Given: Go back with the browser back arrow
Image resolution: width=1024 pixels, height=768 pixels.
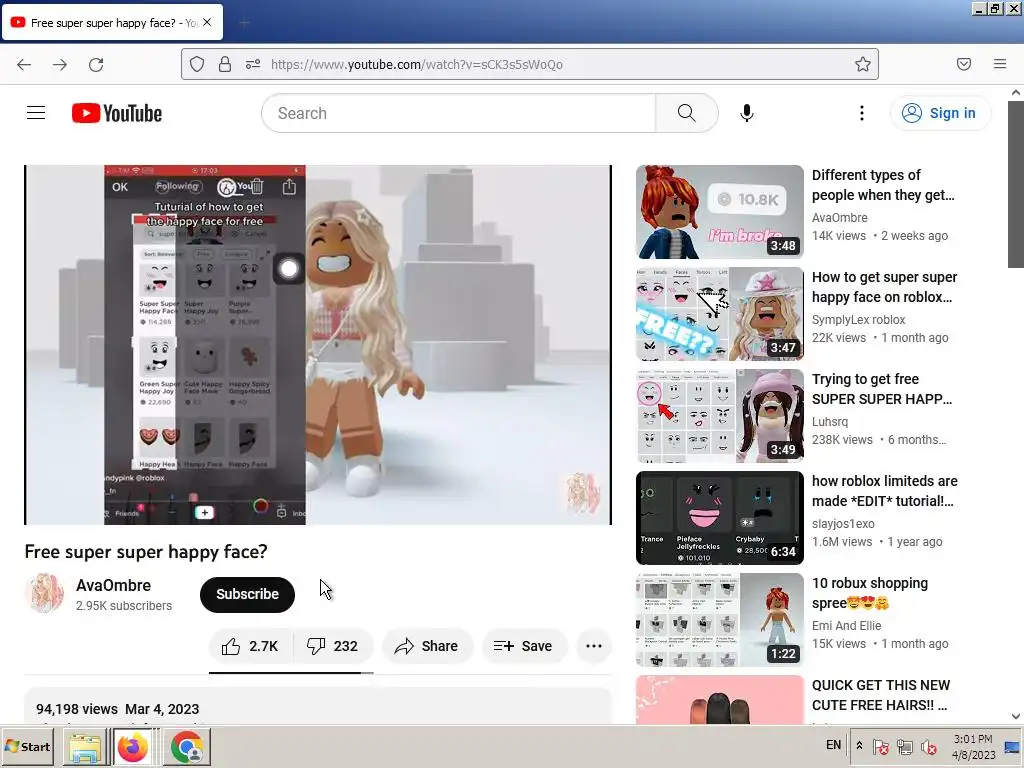Looking at the screenshot, I should (24, 64).
